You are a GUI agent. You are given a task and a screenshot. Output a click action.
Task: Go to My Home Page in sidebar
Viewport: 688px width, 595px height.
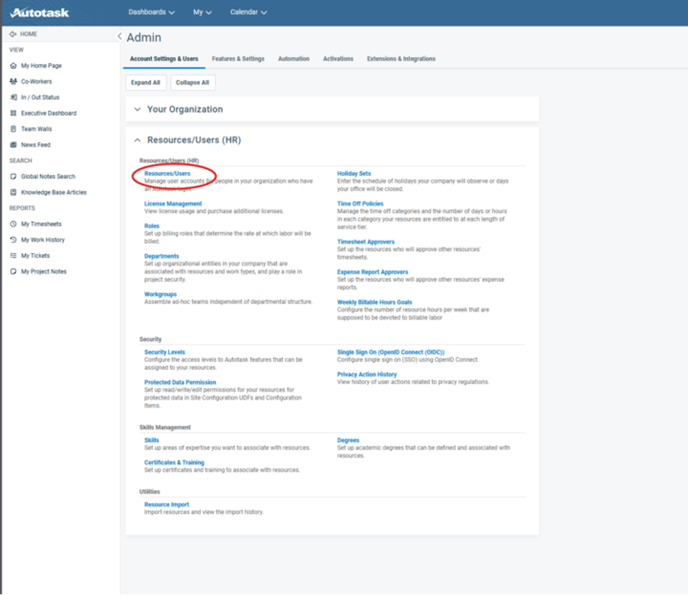pyautogui.click(x=41, y=66)
